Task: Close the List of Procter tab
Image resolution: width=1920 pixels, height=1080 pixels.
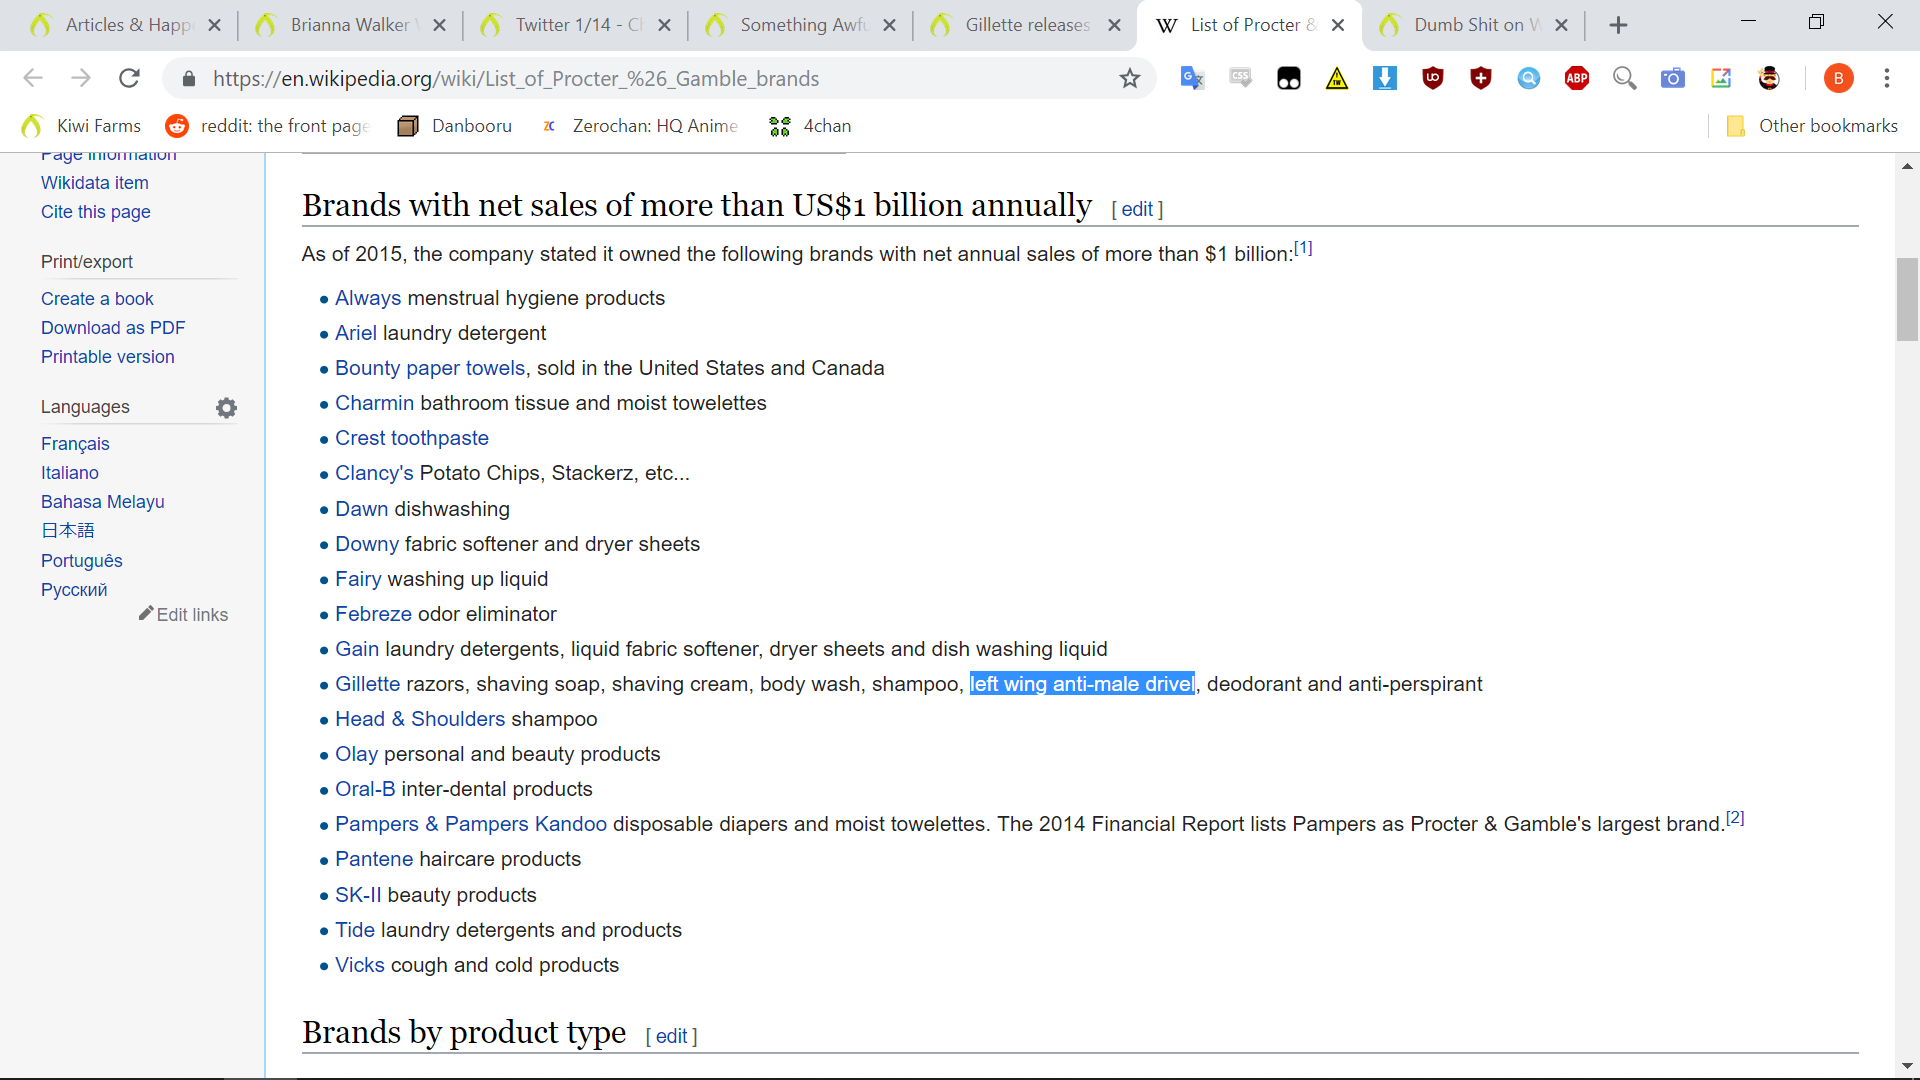Action: 1338,25
